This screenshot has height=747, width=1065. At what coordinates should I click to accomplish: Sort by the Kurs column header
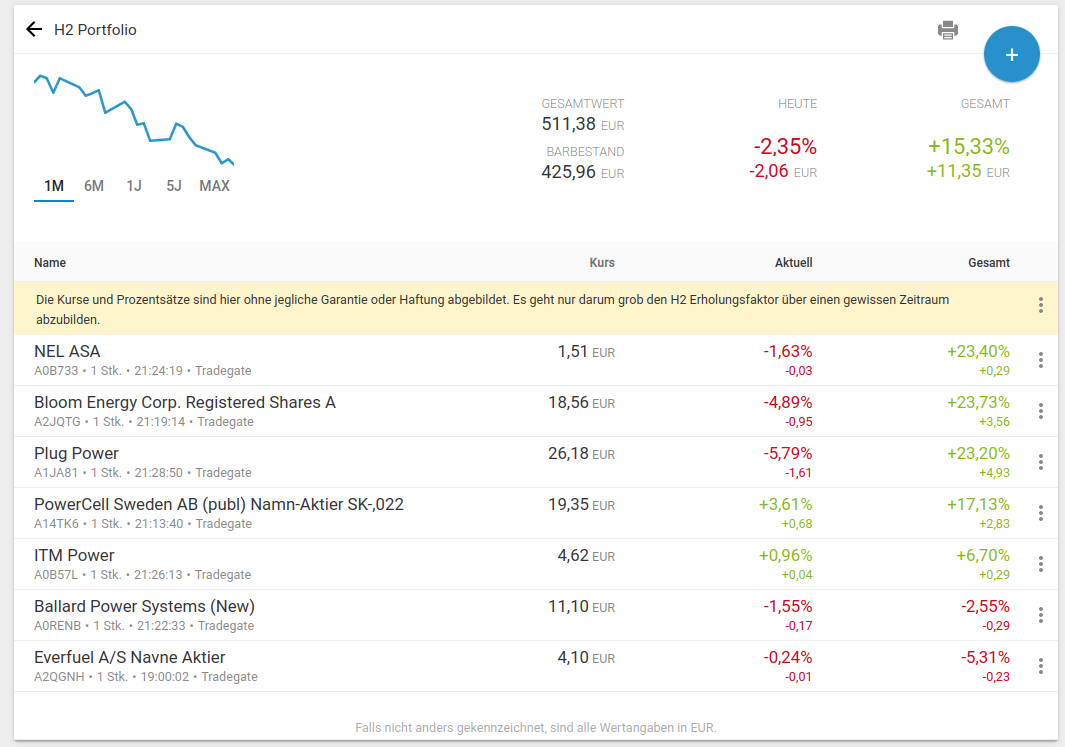(x=602, y=263)
